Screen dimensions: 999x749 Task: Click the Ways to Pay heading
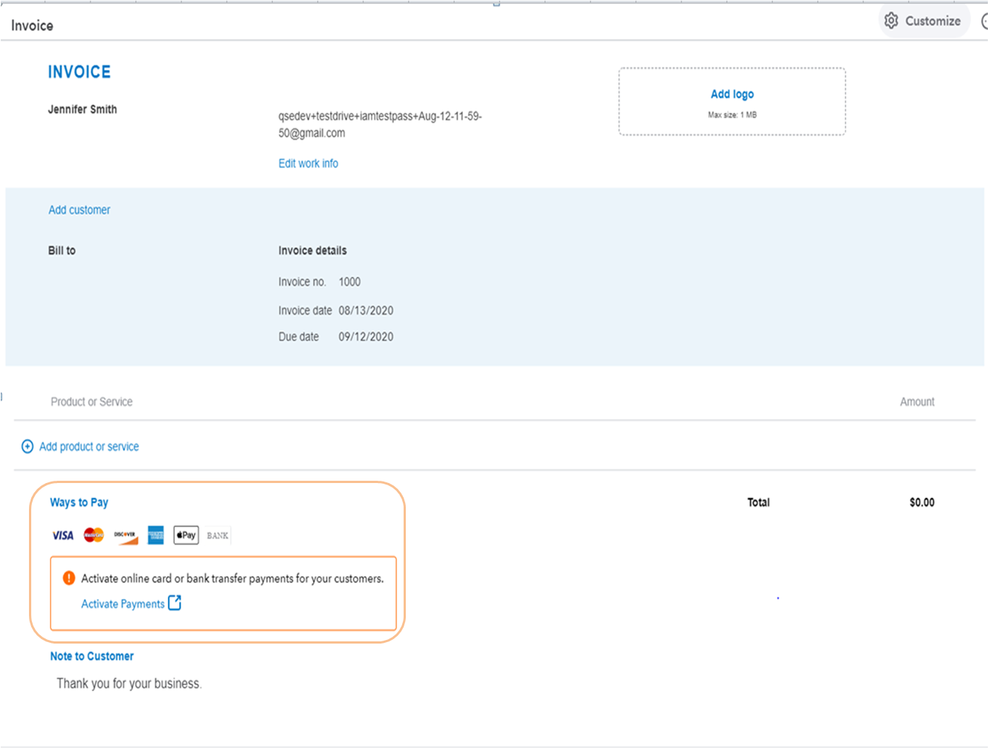pos(79,503)
